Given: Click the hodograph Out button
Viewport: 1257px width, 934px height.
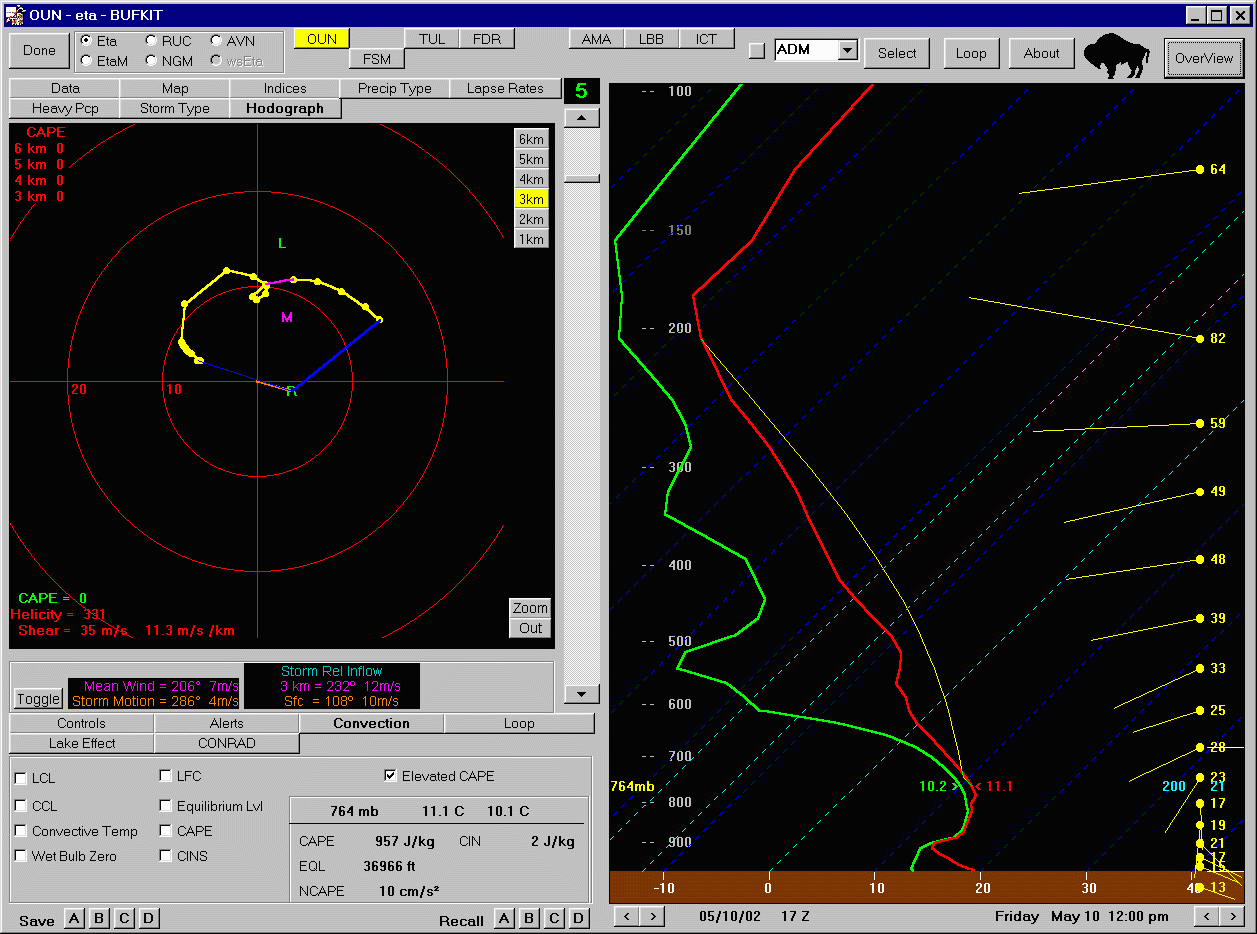Looking at the screenshot, I should click(x=530, y=628).
